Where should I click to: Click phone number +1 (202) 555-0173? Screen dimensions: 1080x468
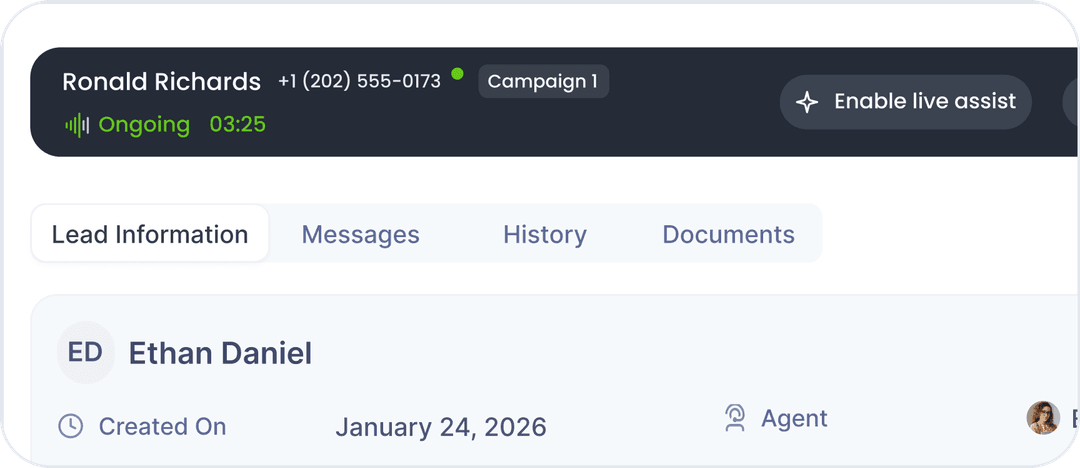coord(359,81)
